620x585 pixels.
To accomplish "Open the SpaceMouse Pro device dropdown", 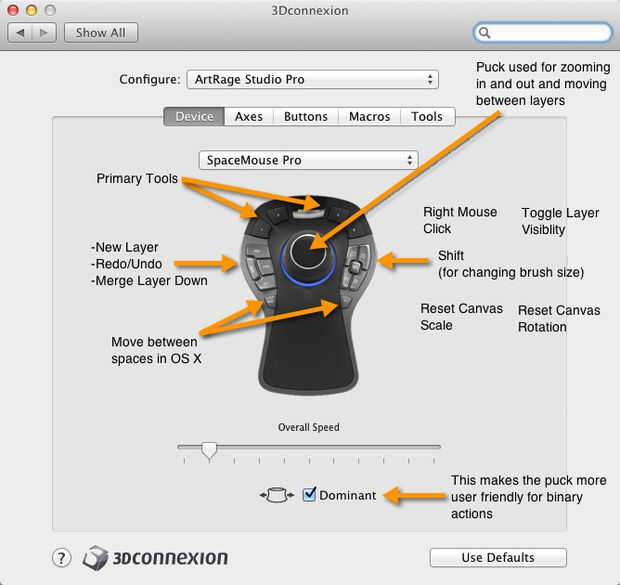I will pyautogui.click(x=308, y=160).
